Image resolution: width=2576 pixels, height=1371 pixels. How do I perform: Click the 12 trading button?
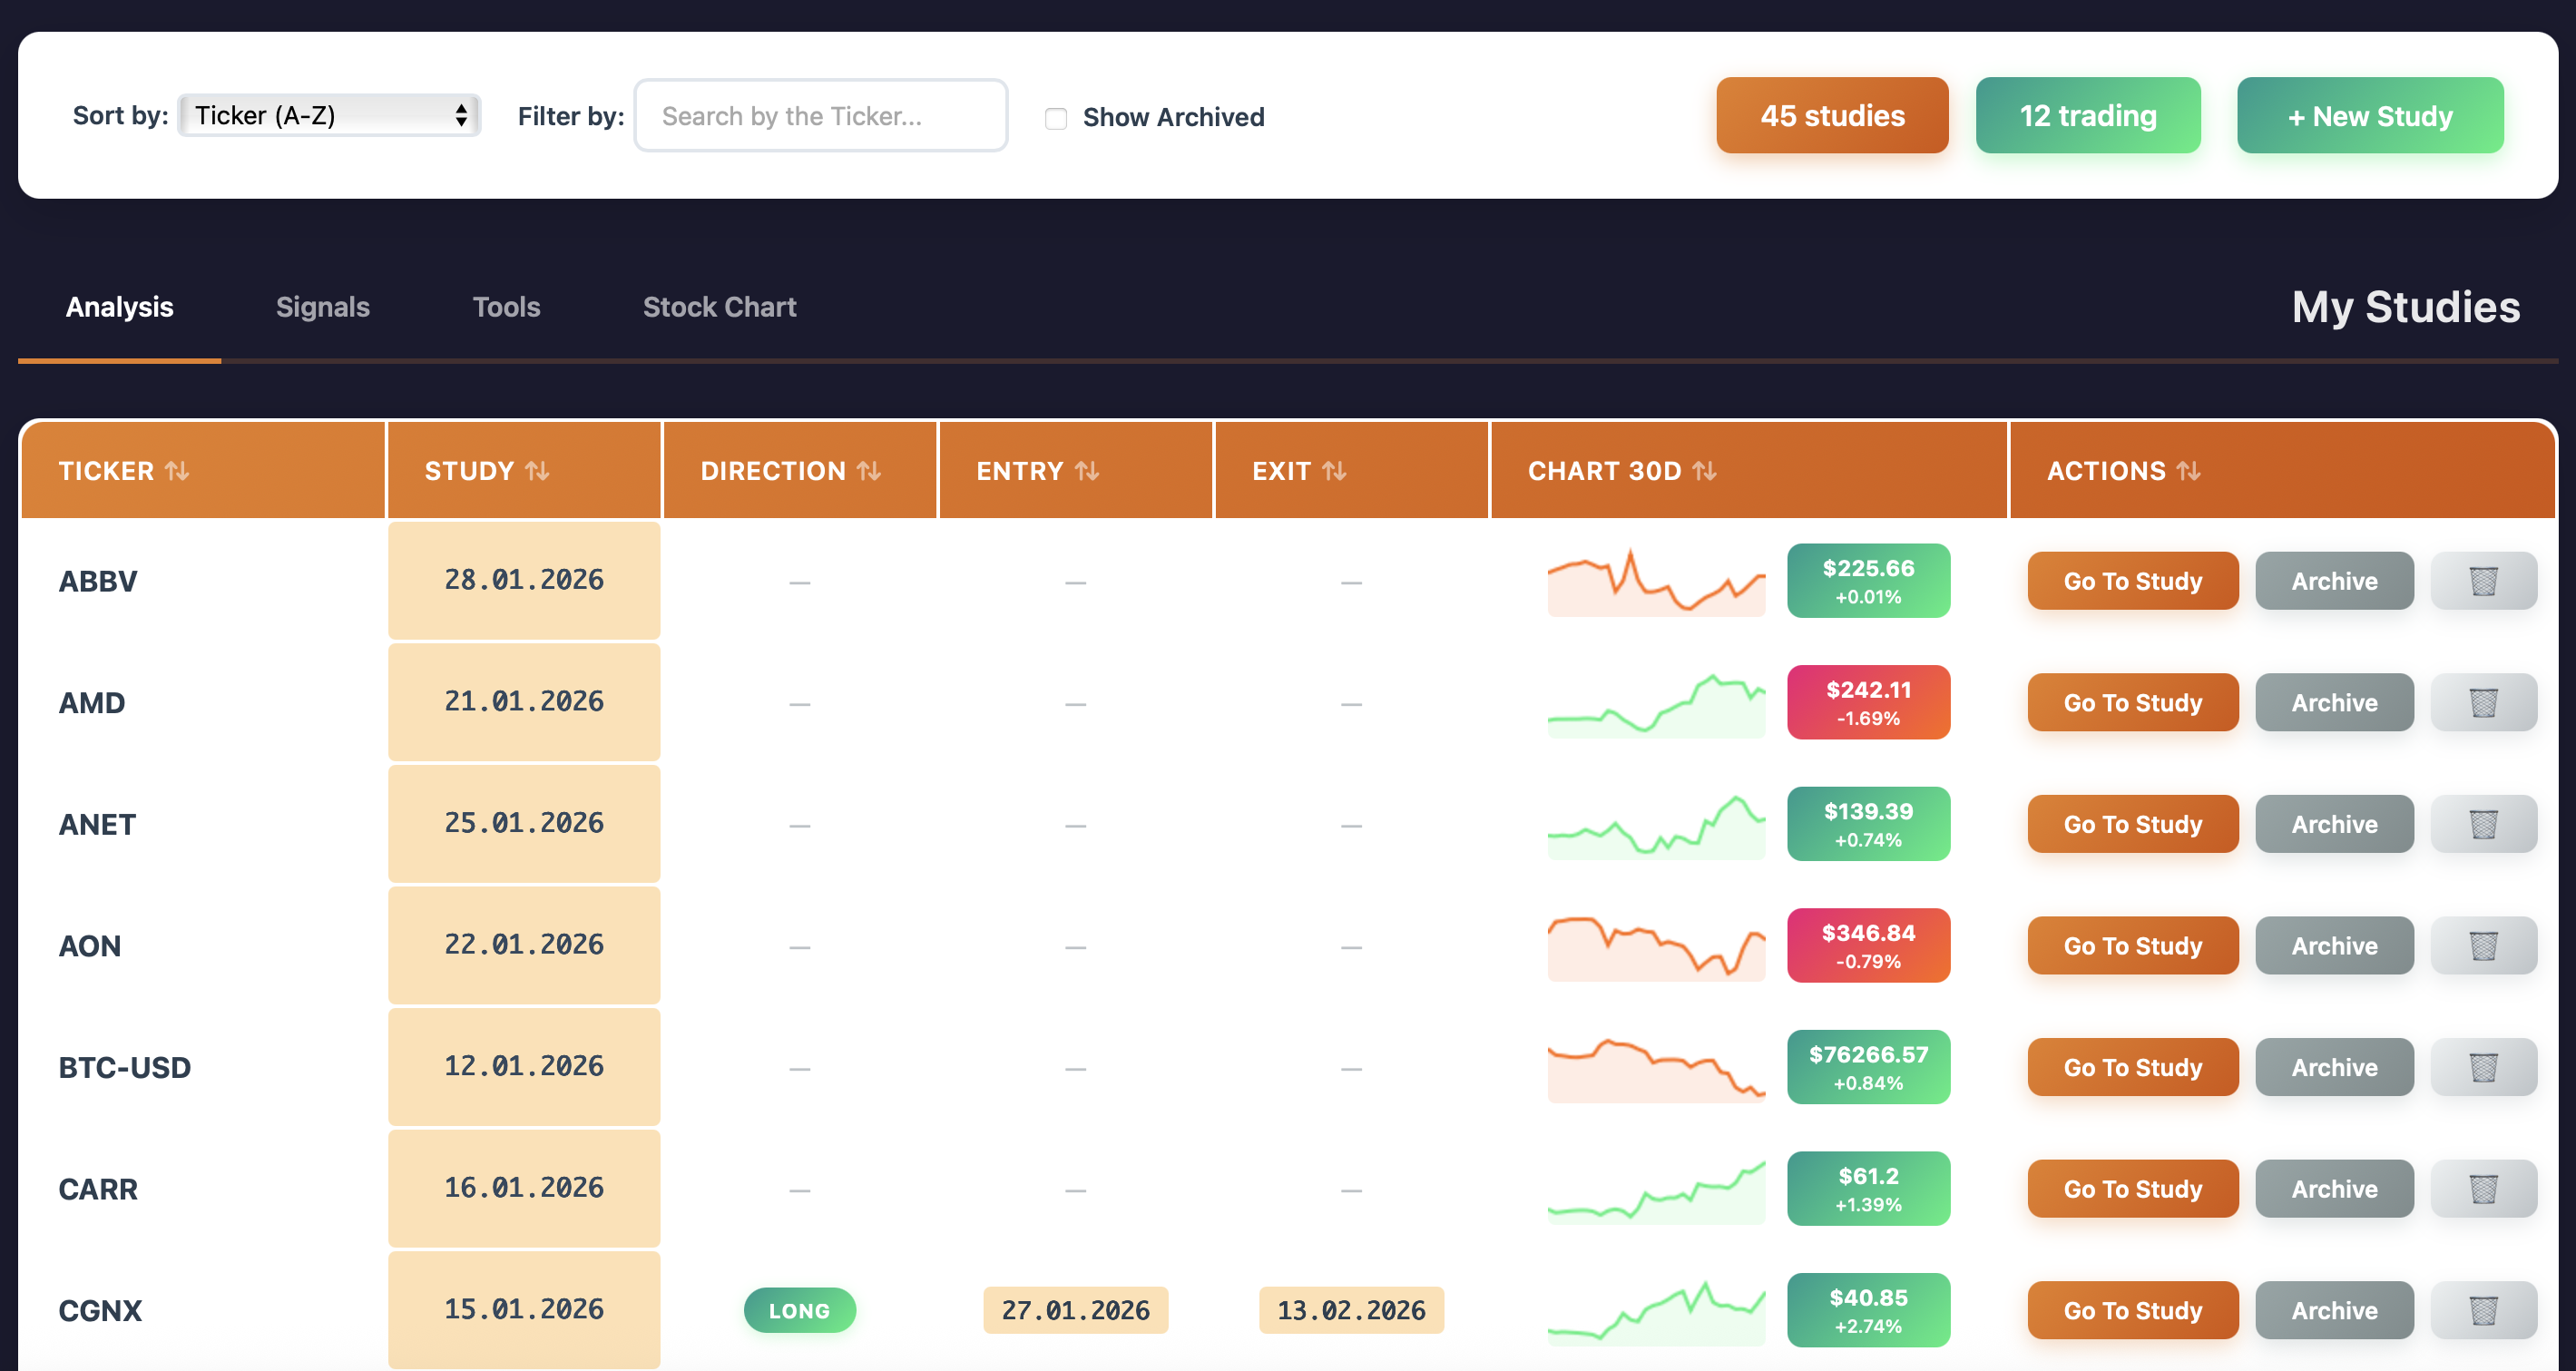pos(2088,116)
